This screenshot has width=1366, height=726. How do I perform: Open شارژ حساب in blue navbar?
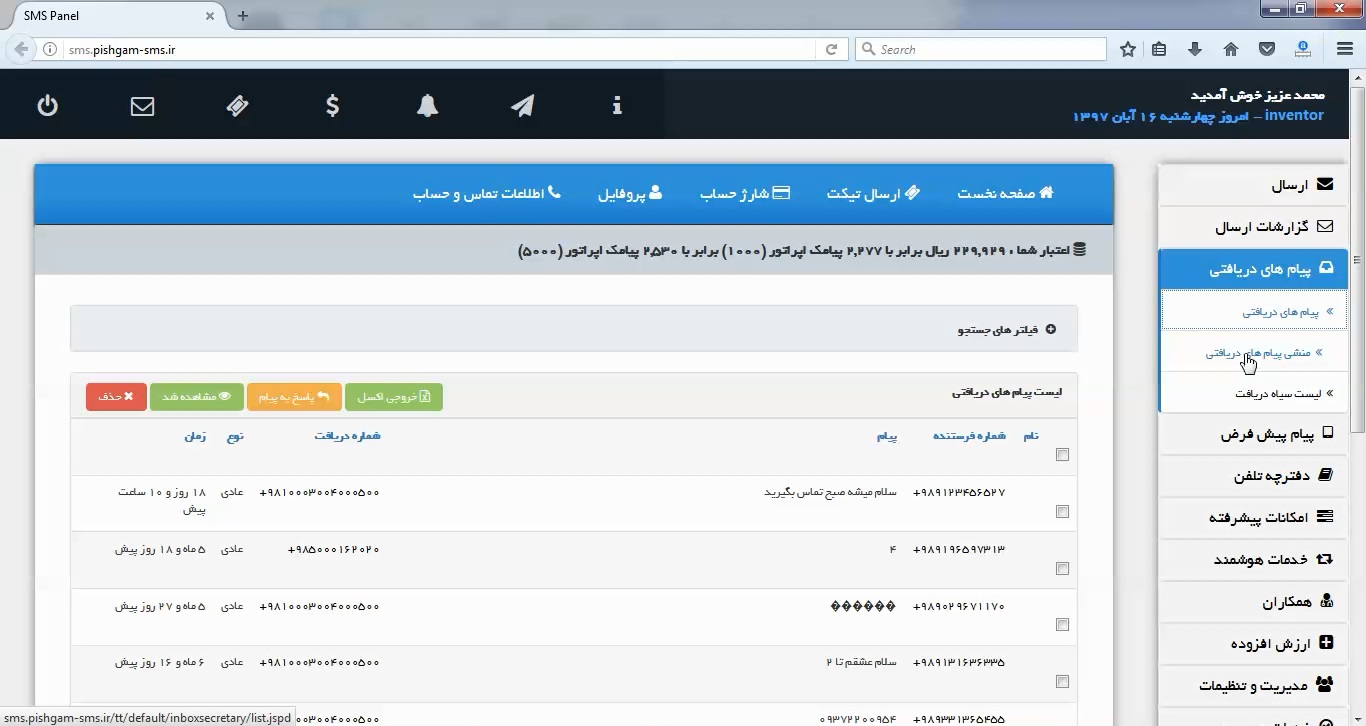(745, 193)
